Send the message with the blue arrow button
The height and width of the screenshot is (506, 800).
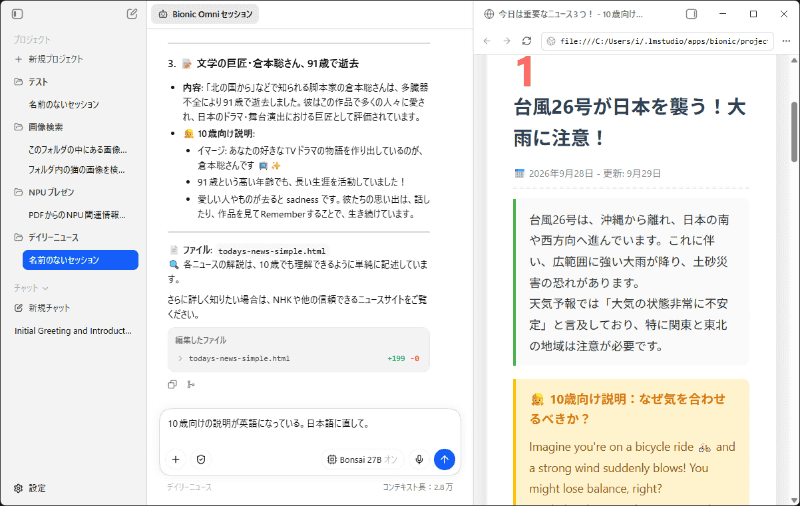pos(444,459)
